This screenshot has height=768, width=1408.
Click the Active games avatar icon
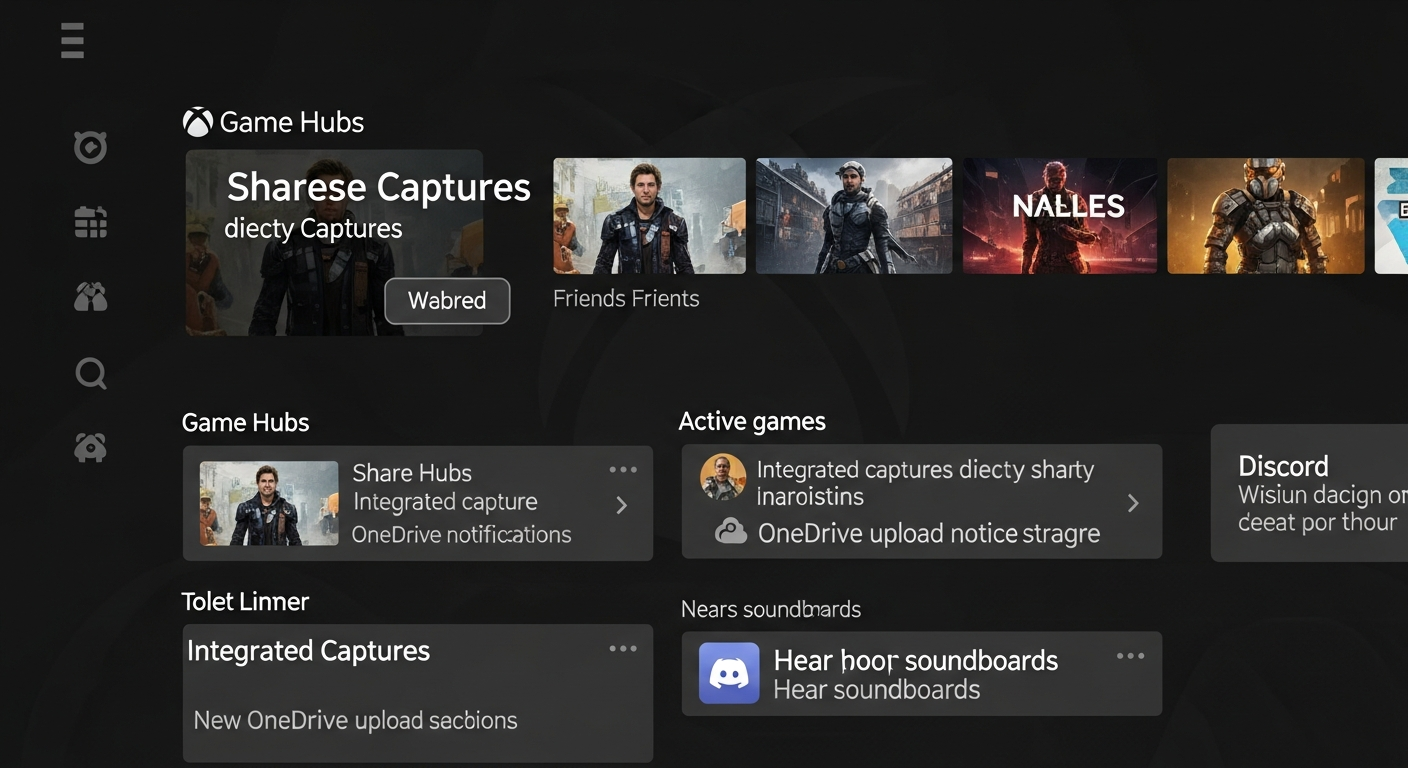723,476
